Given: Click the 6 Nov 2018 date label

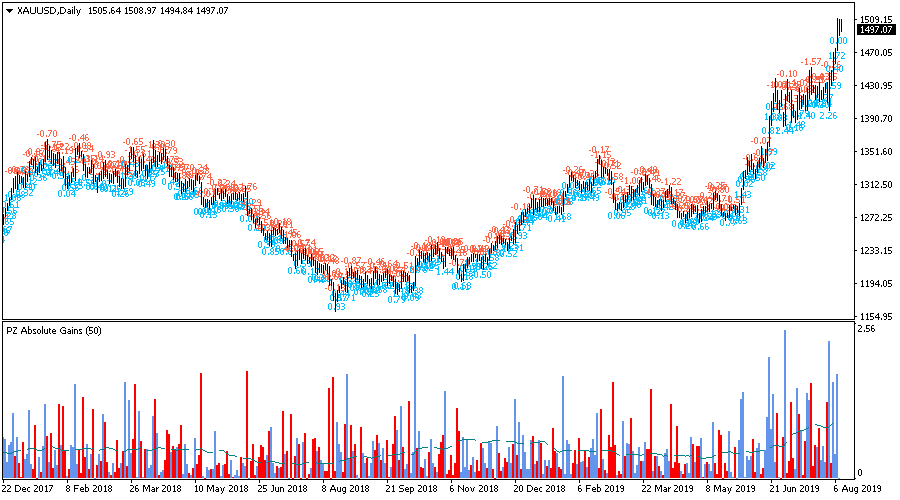Looking at the screenshot, I should coord(472,490).
